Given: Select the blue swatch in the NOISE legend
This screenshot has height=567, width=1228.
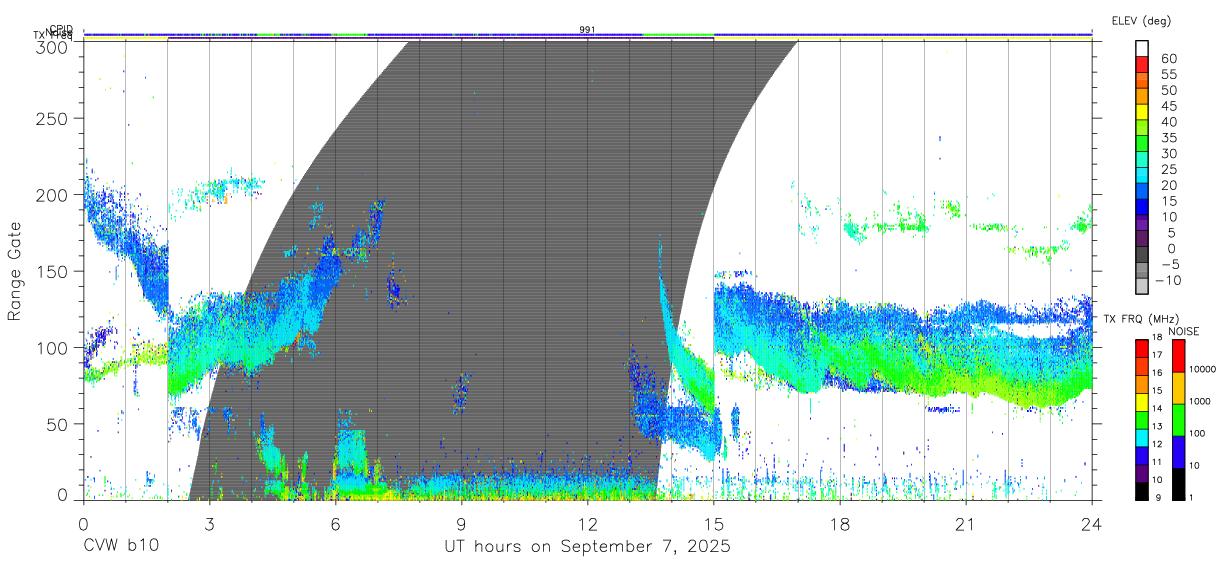Looking at the screenshot, I should (1177, 452).
